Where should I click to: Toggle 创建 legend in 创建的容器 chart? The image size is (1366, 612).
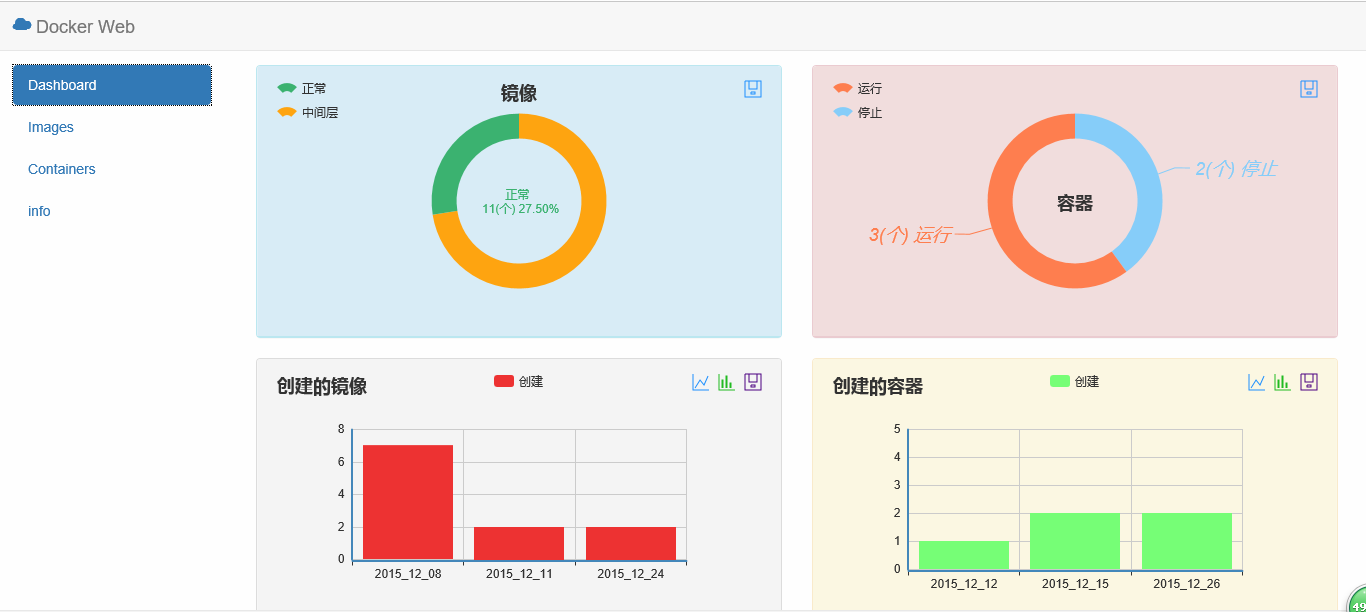point(1074,381)
